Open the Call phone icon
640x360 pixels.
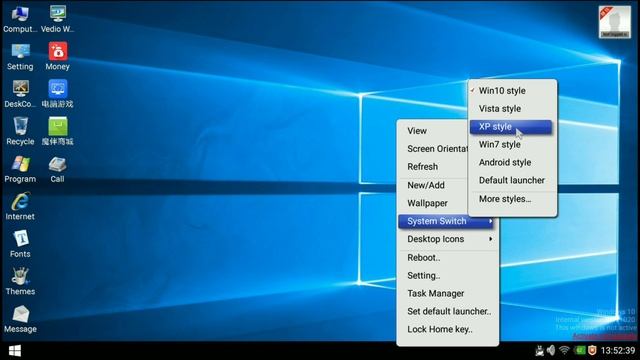tap(58, 169)
